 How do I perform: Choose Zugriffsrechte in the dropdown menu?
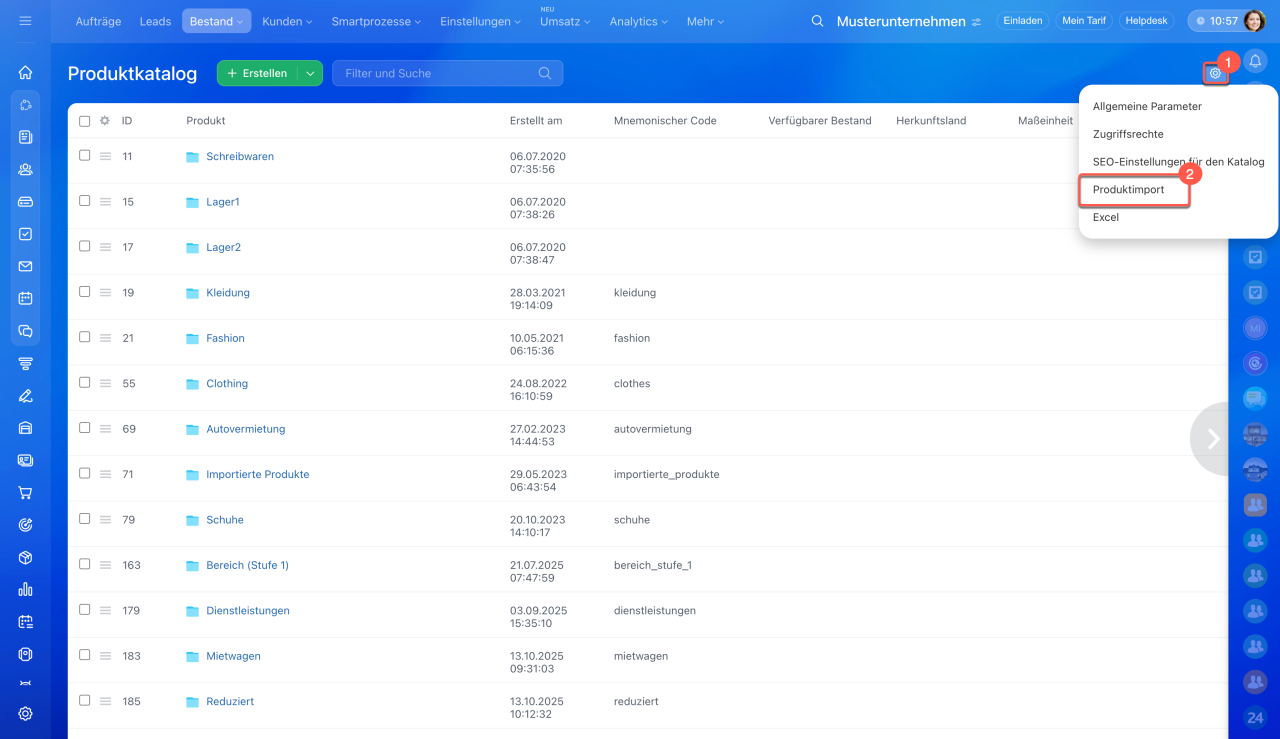(x=1127, y=134)
